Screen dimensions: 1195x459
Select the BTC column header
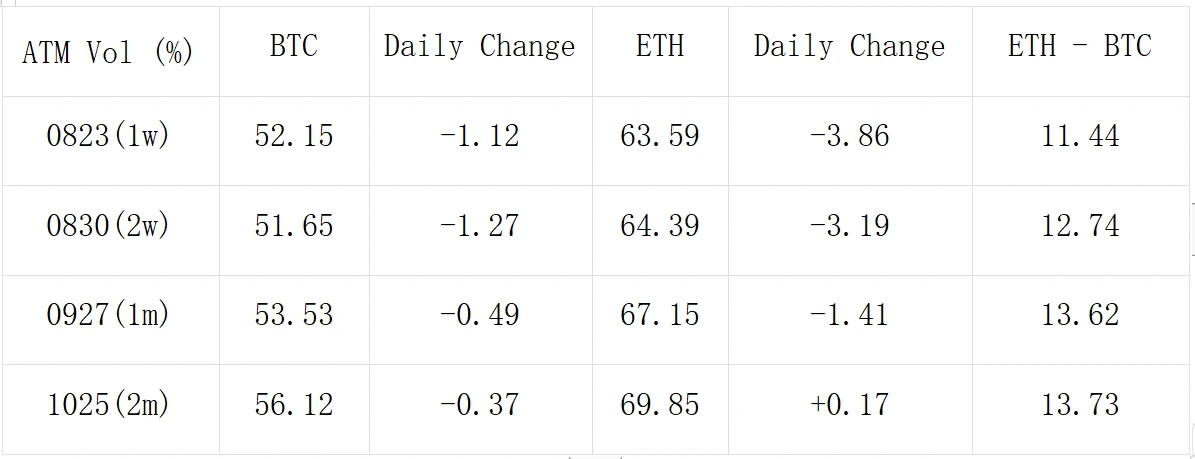[x=294, y=46]
